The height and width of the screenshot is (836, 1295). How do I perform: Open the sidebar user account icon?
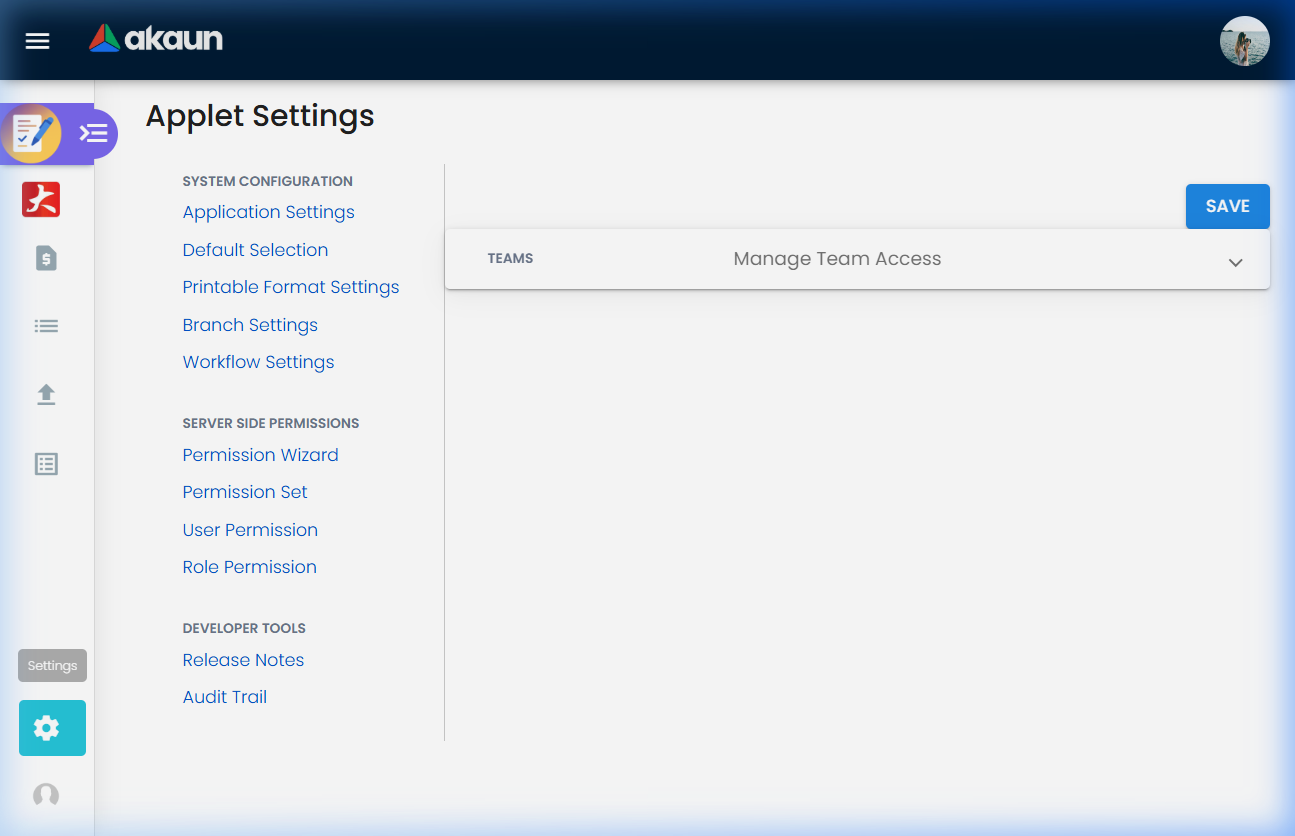pos(46,796)
